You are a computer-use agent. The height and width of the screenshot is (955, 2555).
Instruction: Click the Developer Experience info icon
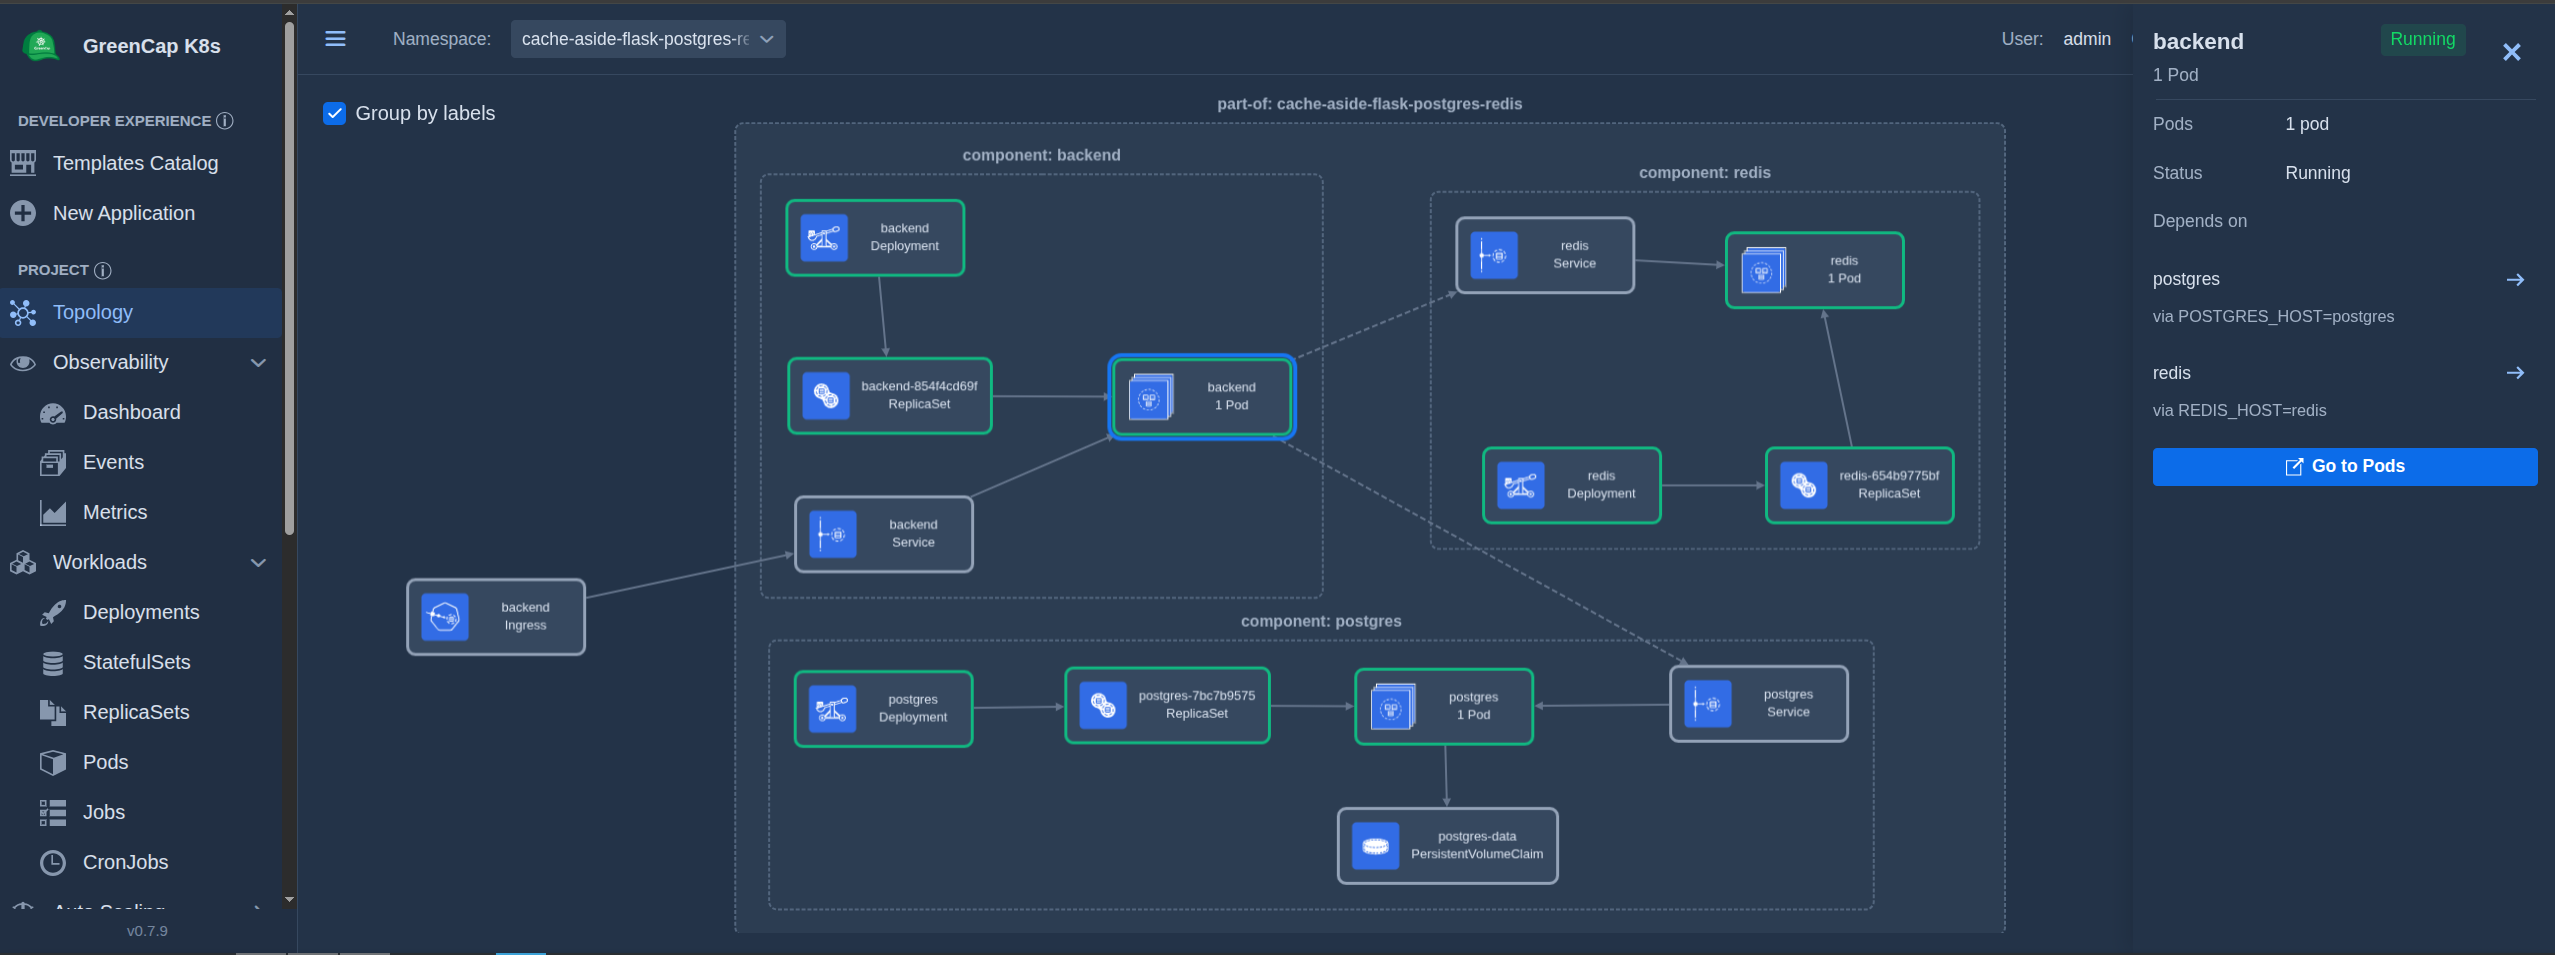click(225, 121)
